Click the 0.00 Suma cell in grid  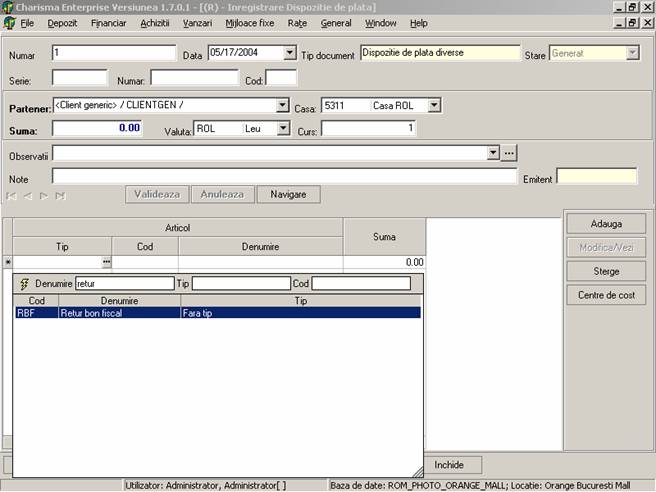(x=384, y=262)
